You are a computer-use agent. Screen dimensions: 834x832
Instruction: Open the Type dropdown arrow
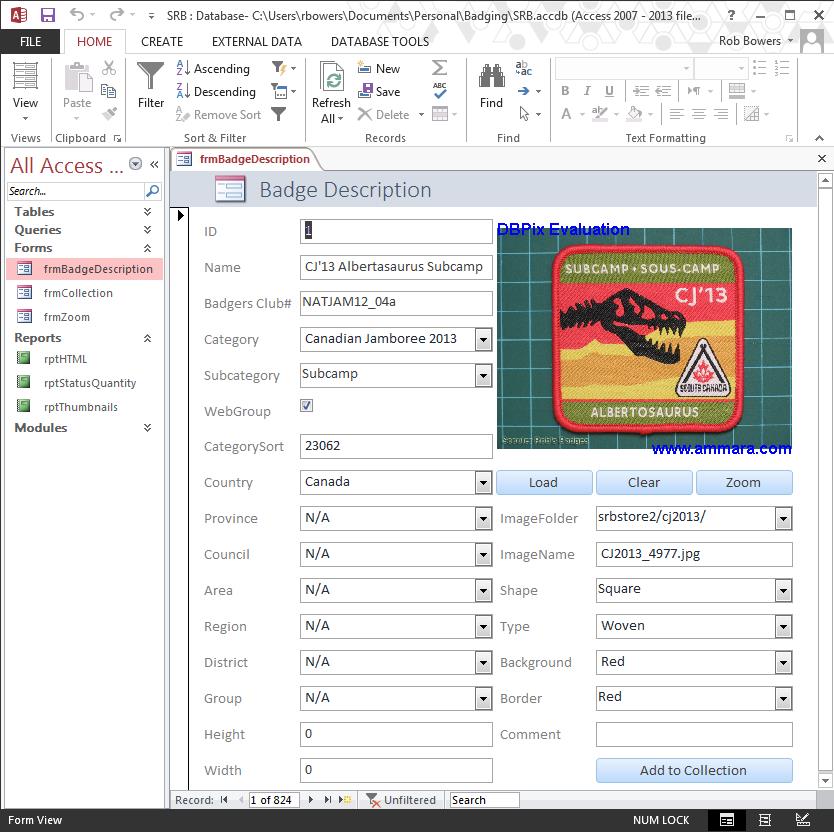pos(783,627)
